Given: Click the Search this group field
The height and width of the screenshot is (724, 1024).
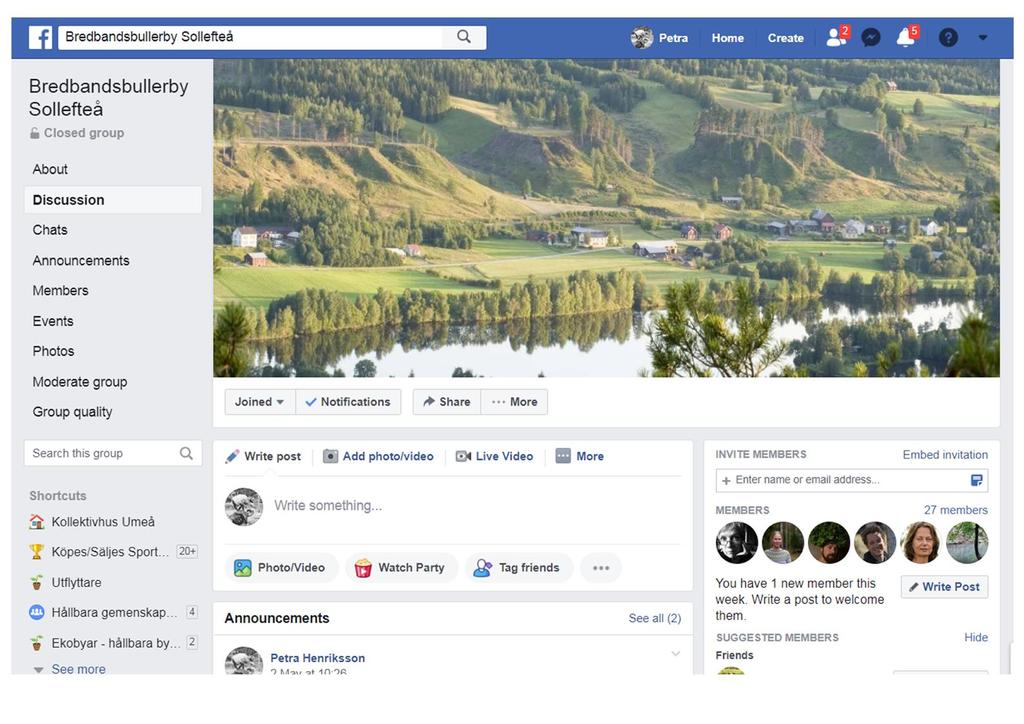Looking at the screenshot, I should [x=113, y=453].
